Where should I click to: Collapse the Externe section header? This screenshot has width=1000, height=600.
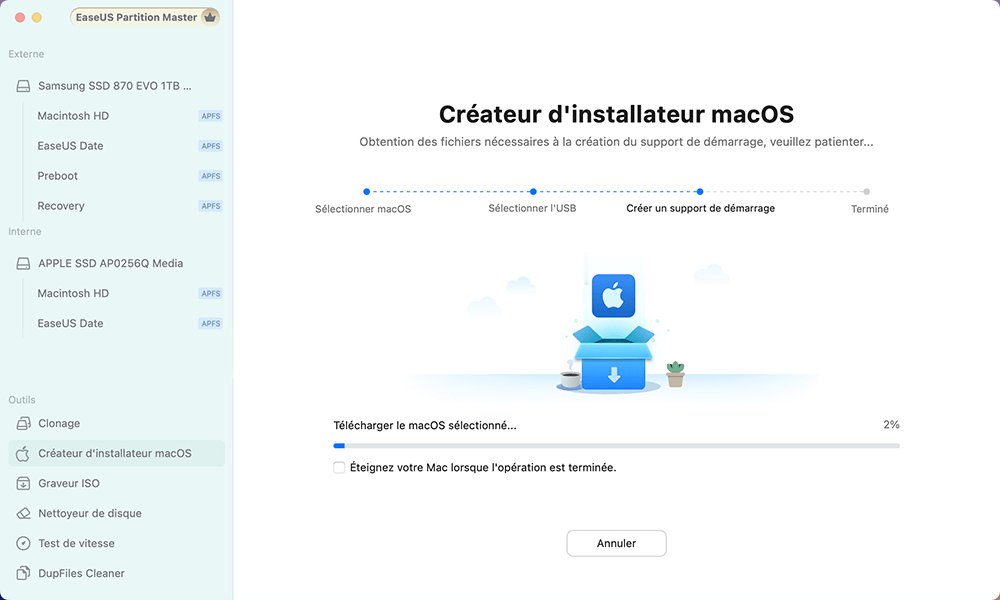26,54
